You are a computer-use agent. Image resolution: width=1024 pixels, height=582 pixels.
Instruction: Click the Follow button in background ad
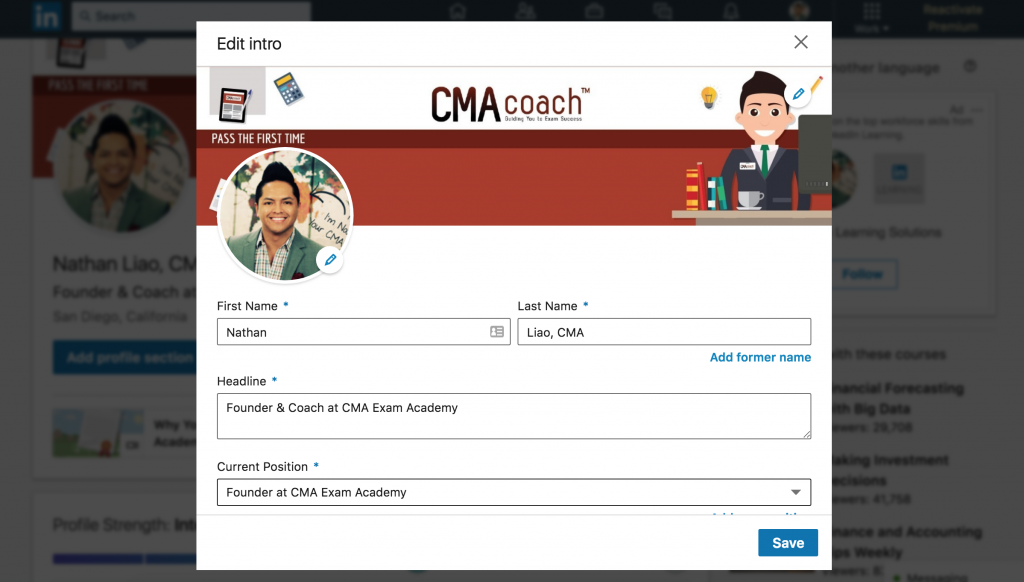pyautogui.click(x=863, y=274)
